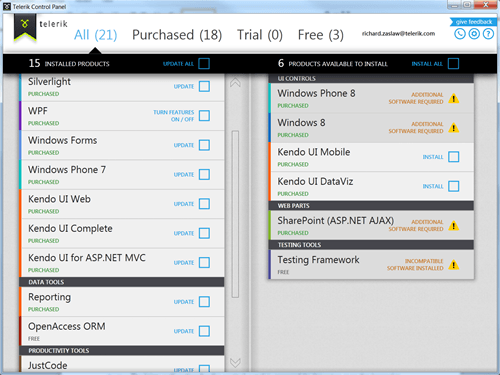Check the Silverlight update checkbox

[x=204, y=86]
